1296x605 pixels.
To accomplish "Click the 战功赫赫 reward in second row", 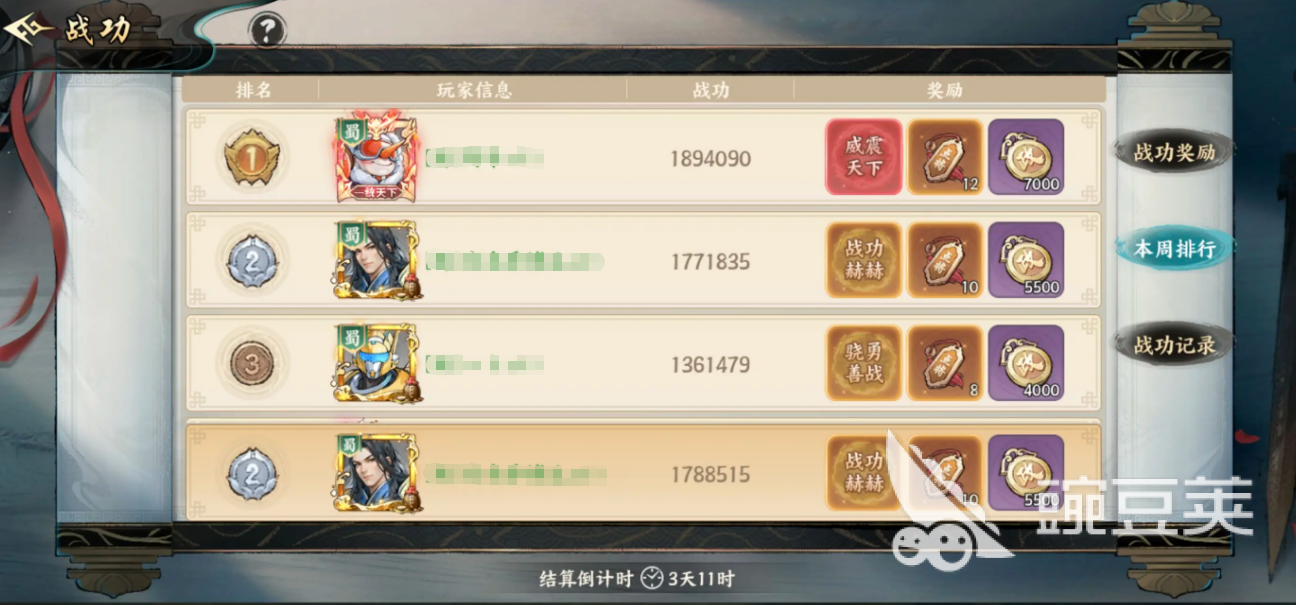I will coord(863,260).
